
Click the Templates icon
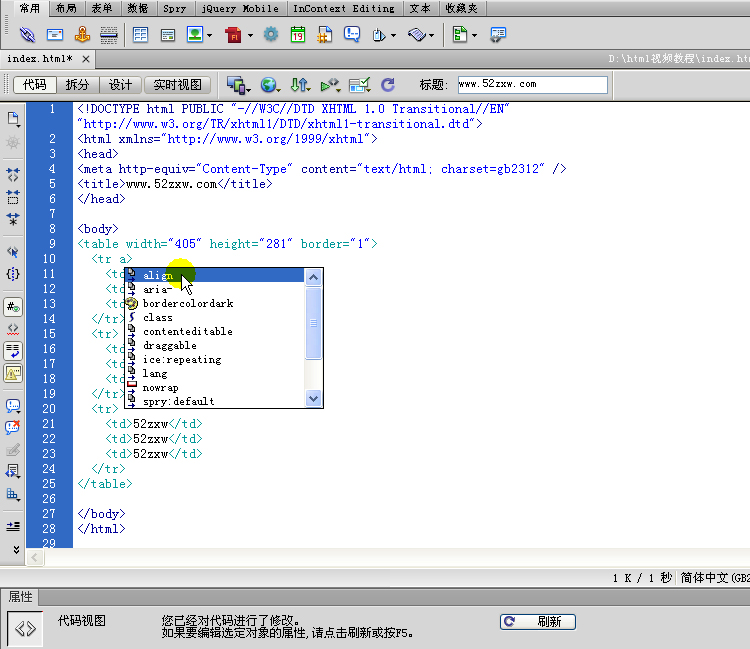click(x=460, y=34)
